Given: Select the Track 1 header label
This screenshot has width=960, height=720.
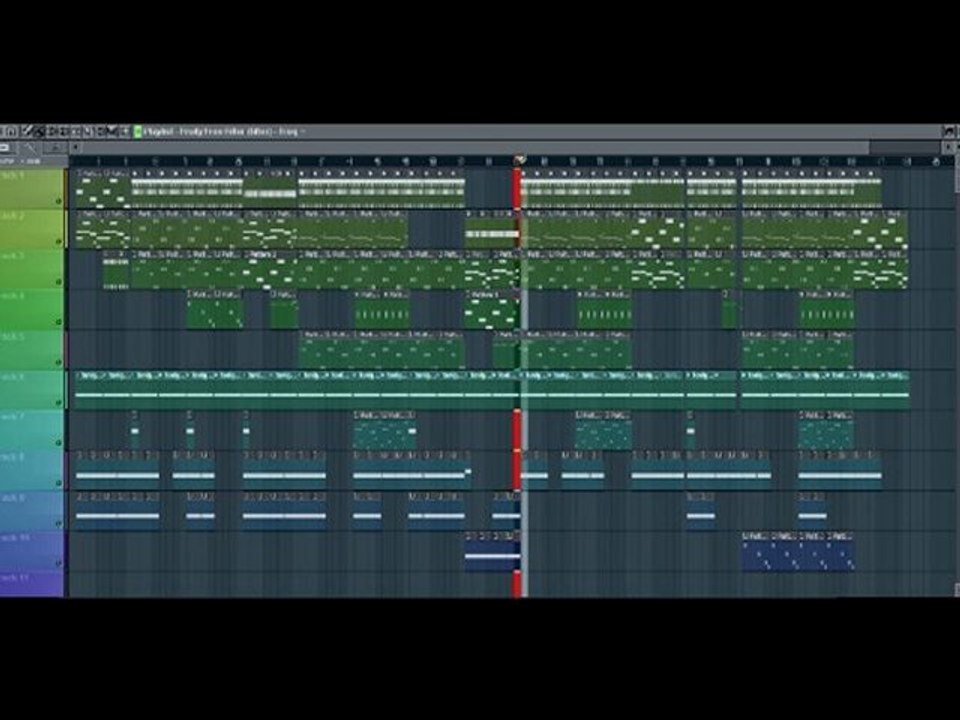Looking at the screenshot, I should 13,175.
